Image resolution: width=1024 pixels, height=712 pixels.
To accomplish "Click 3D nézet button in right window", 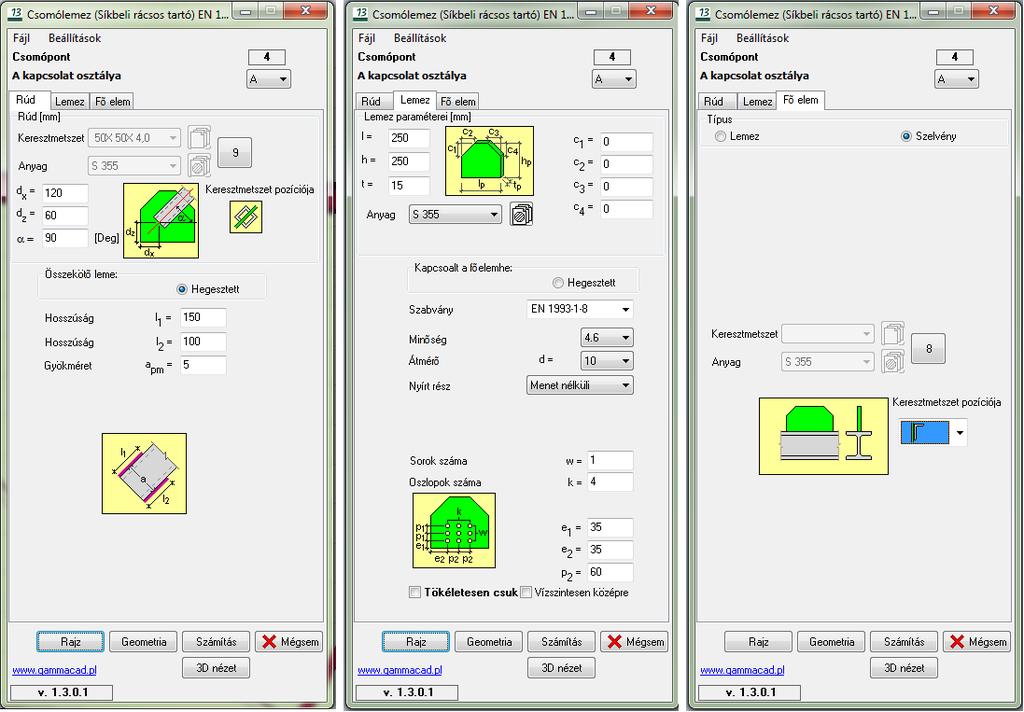I will [x=904, y=668].
